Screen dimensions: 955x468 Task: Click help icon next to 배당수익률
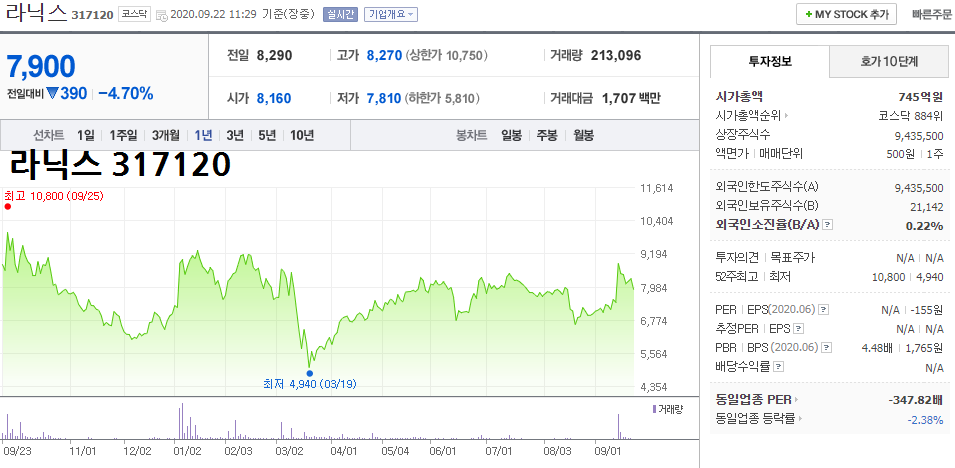click(x=779, y=367)
